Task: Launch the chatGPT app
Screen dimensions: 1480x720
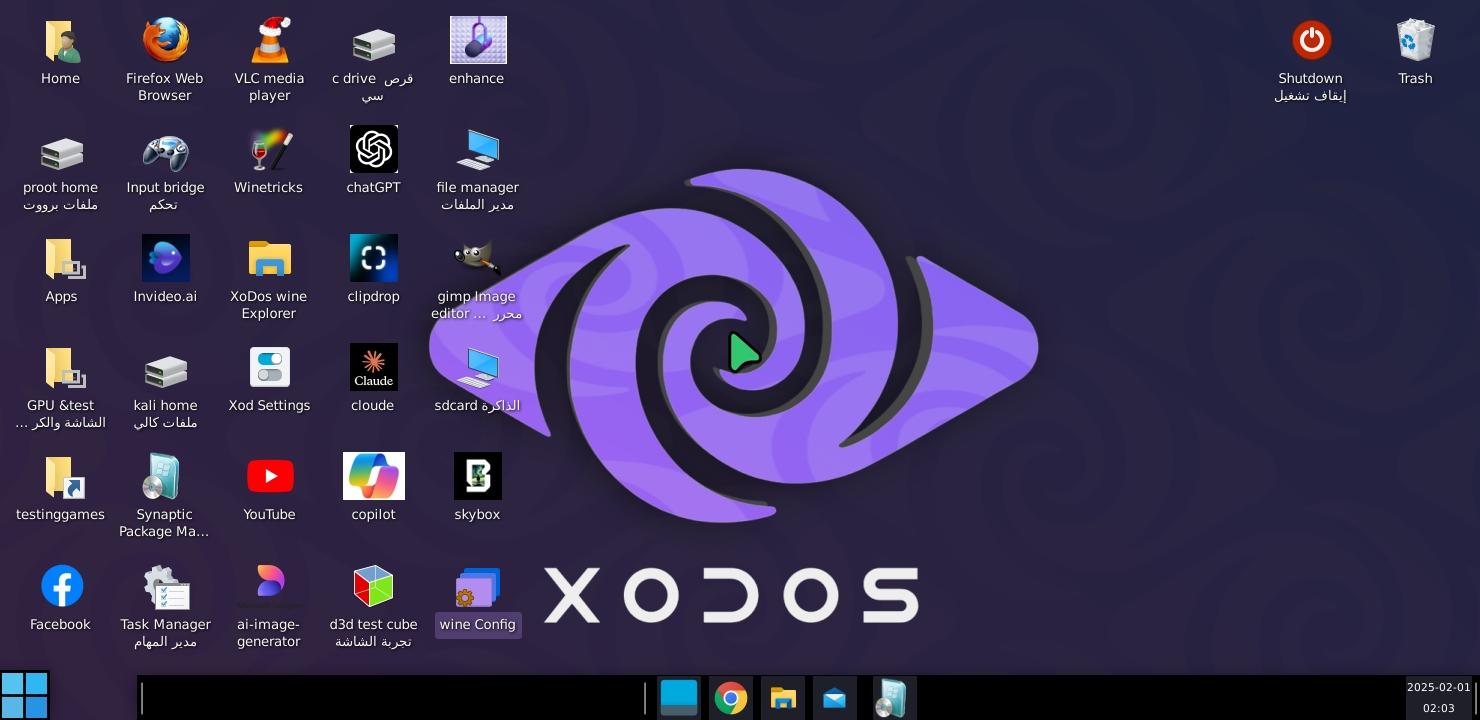Action: tap(374, 150)
